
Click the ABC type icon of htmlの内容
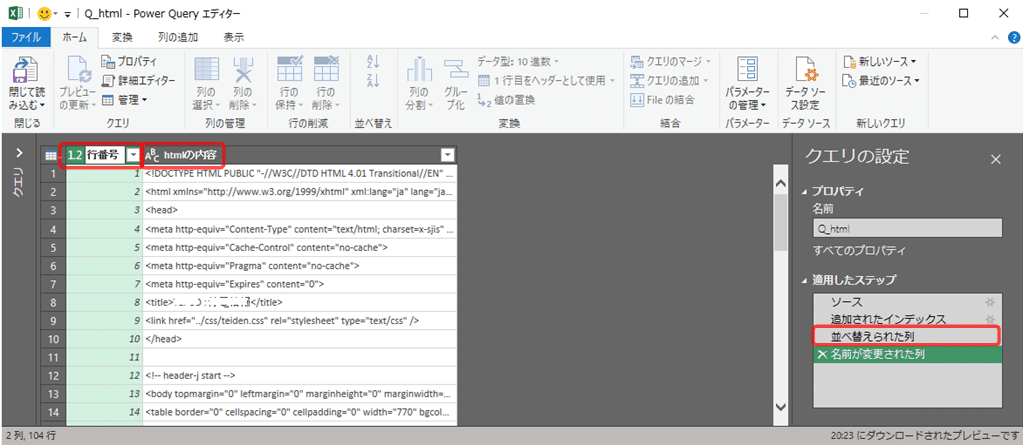click(x=152, y=155)
